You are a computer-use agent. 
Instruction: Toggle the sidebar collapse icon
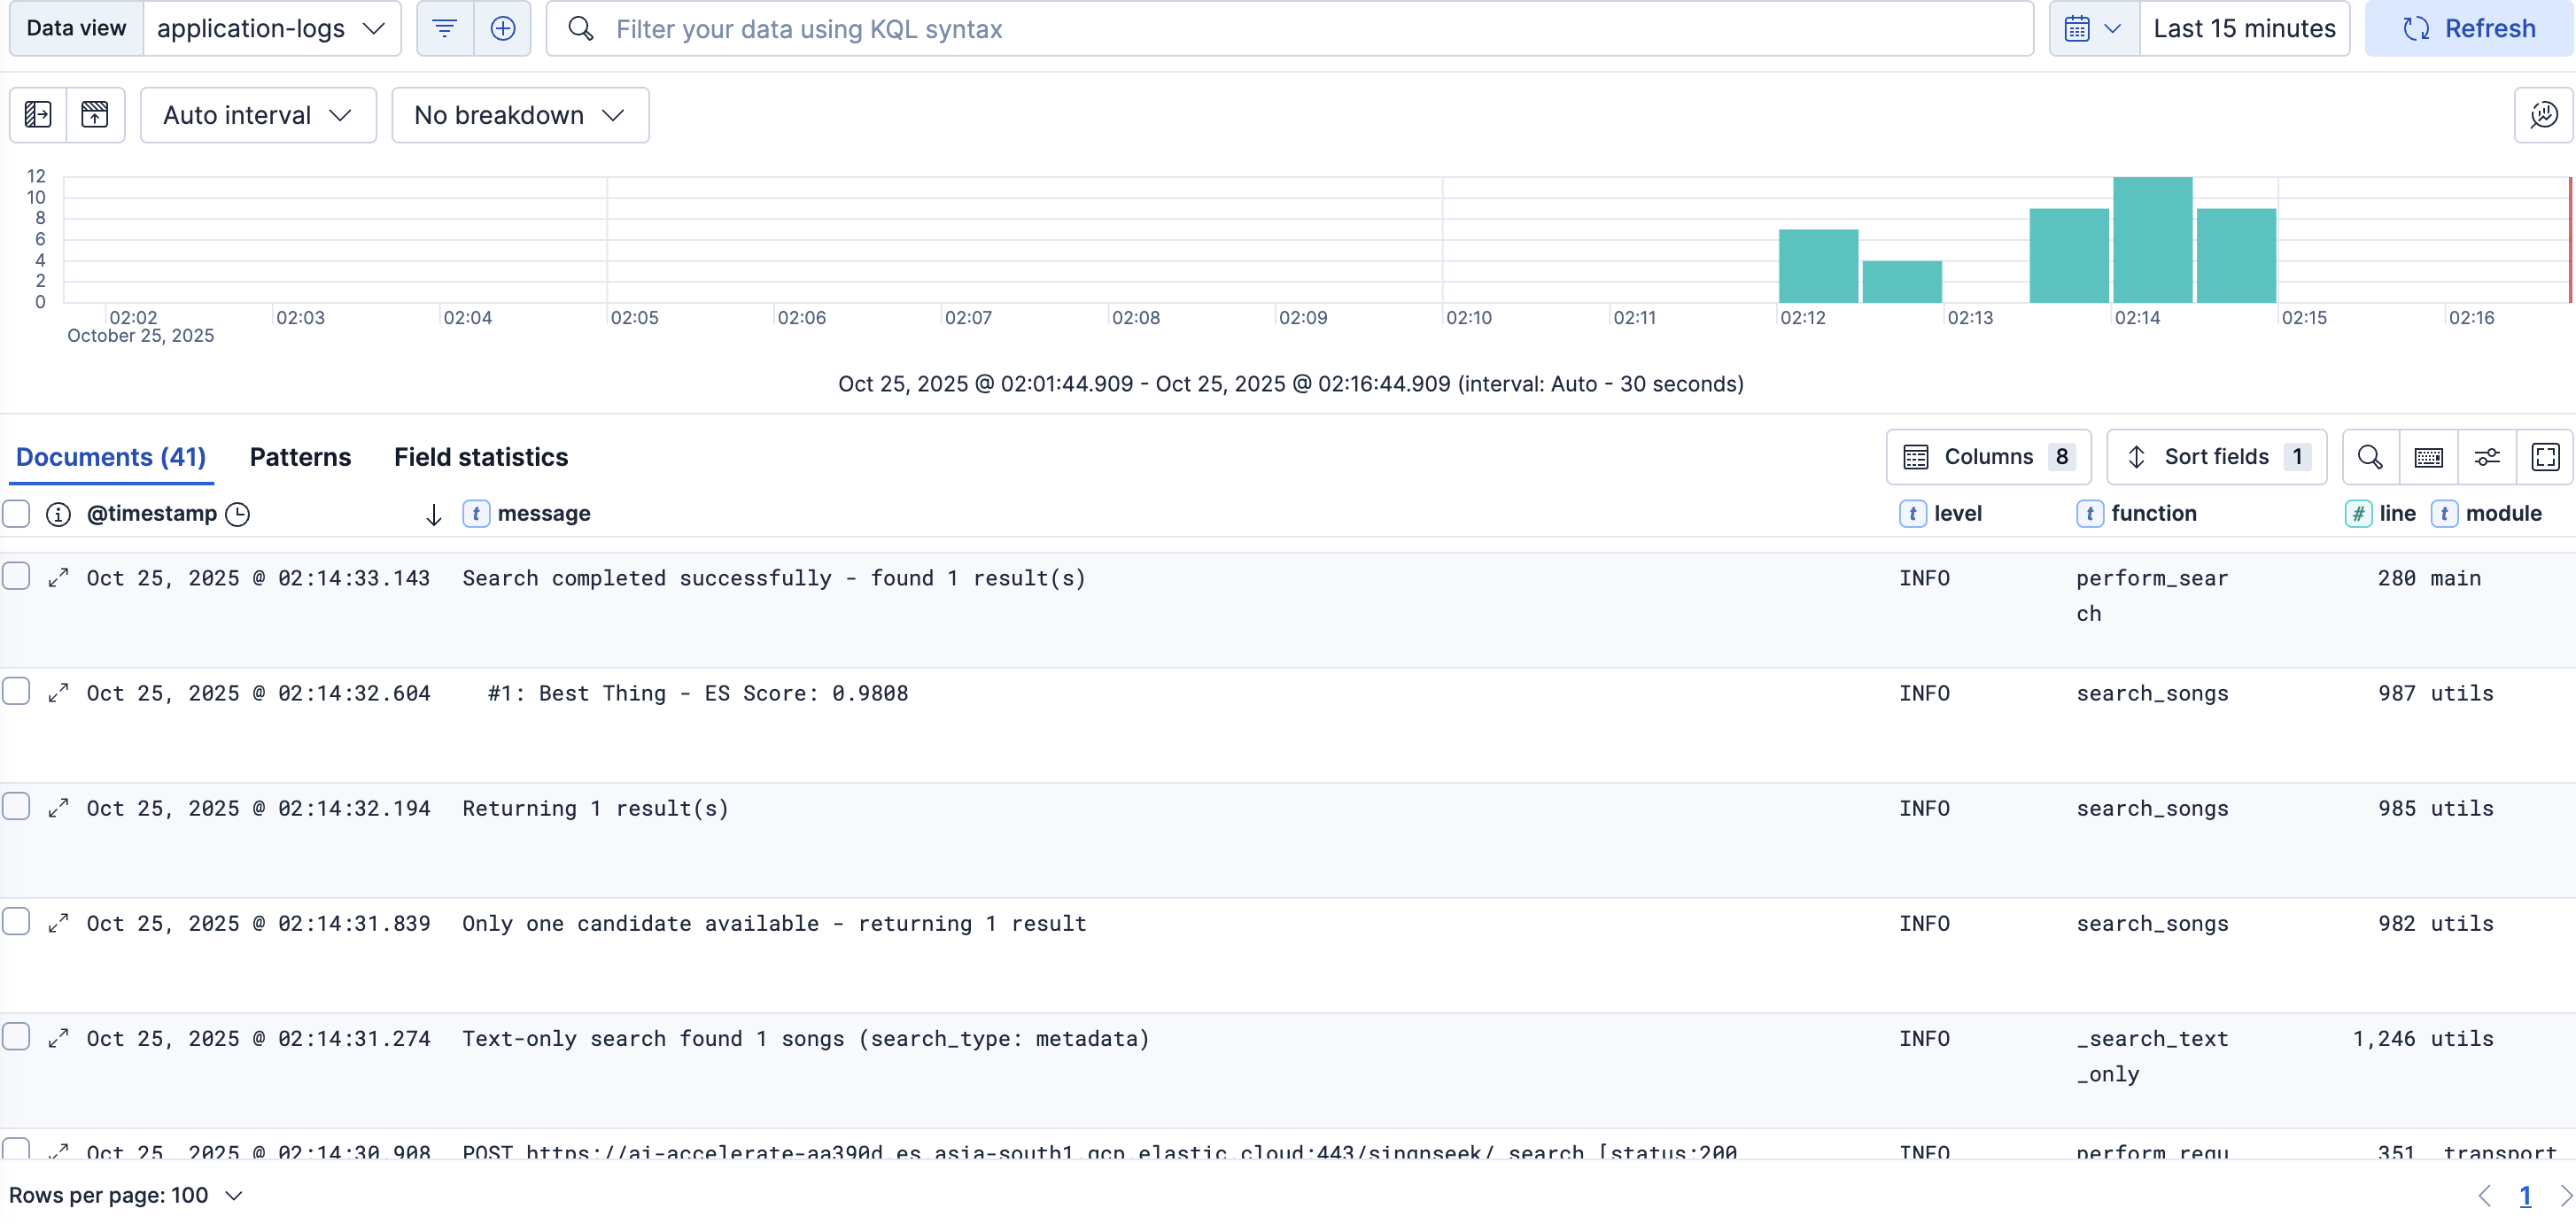(x=38, y=115)
